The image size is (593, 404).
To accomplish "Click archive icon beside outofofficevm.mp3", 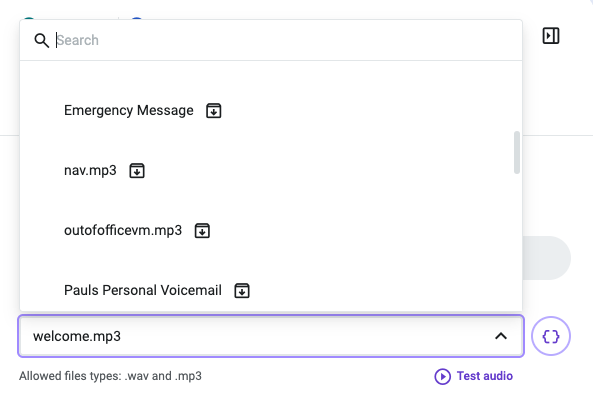I will click(x=202, y=231).
